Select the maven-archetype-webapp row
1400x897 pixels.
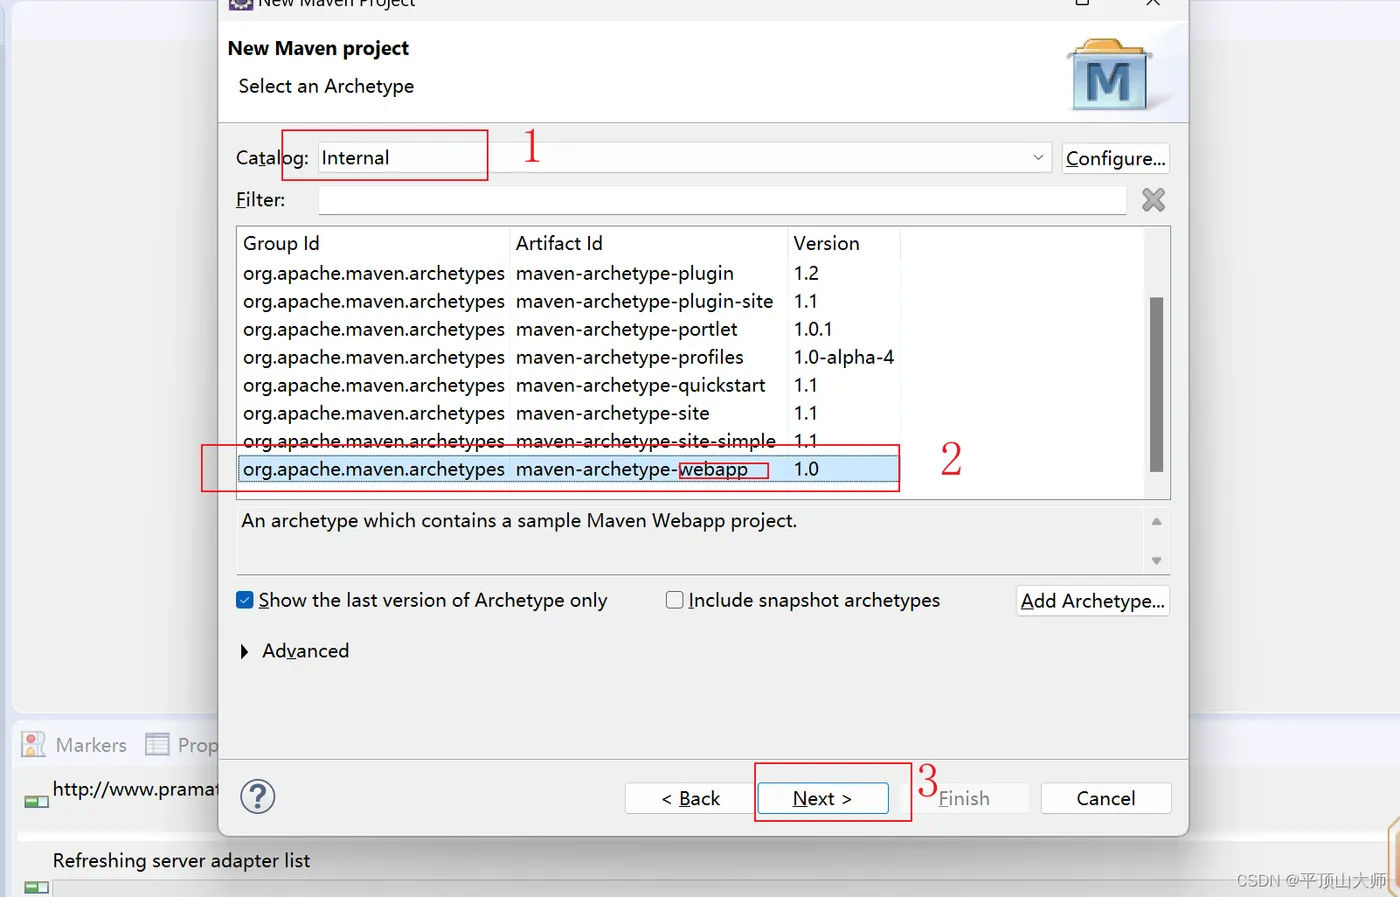pos(569,469)
